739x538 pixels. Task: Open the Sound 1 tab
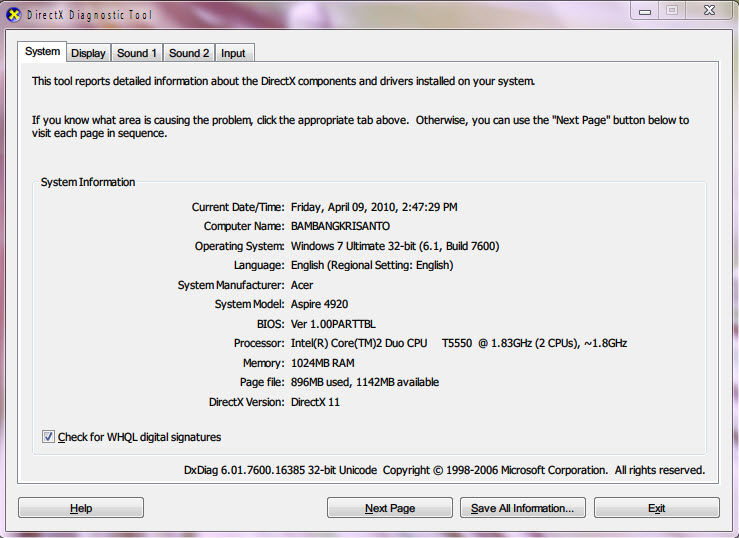pos(137,53)
